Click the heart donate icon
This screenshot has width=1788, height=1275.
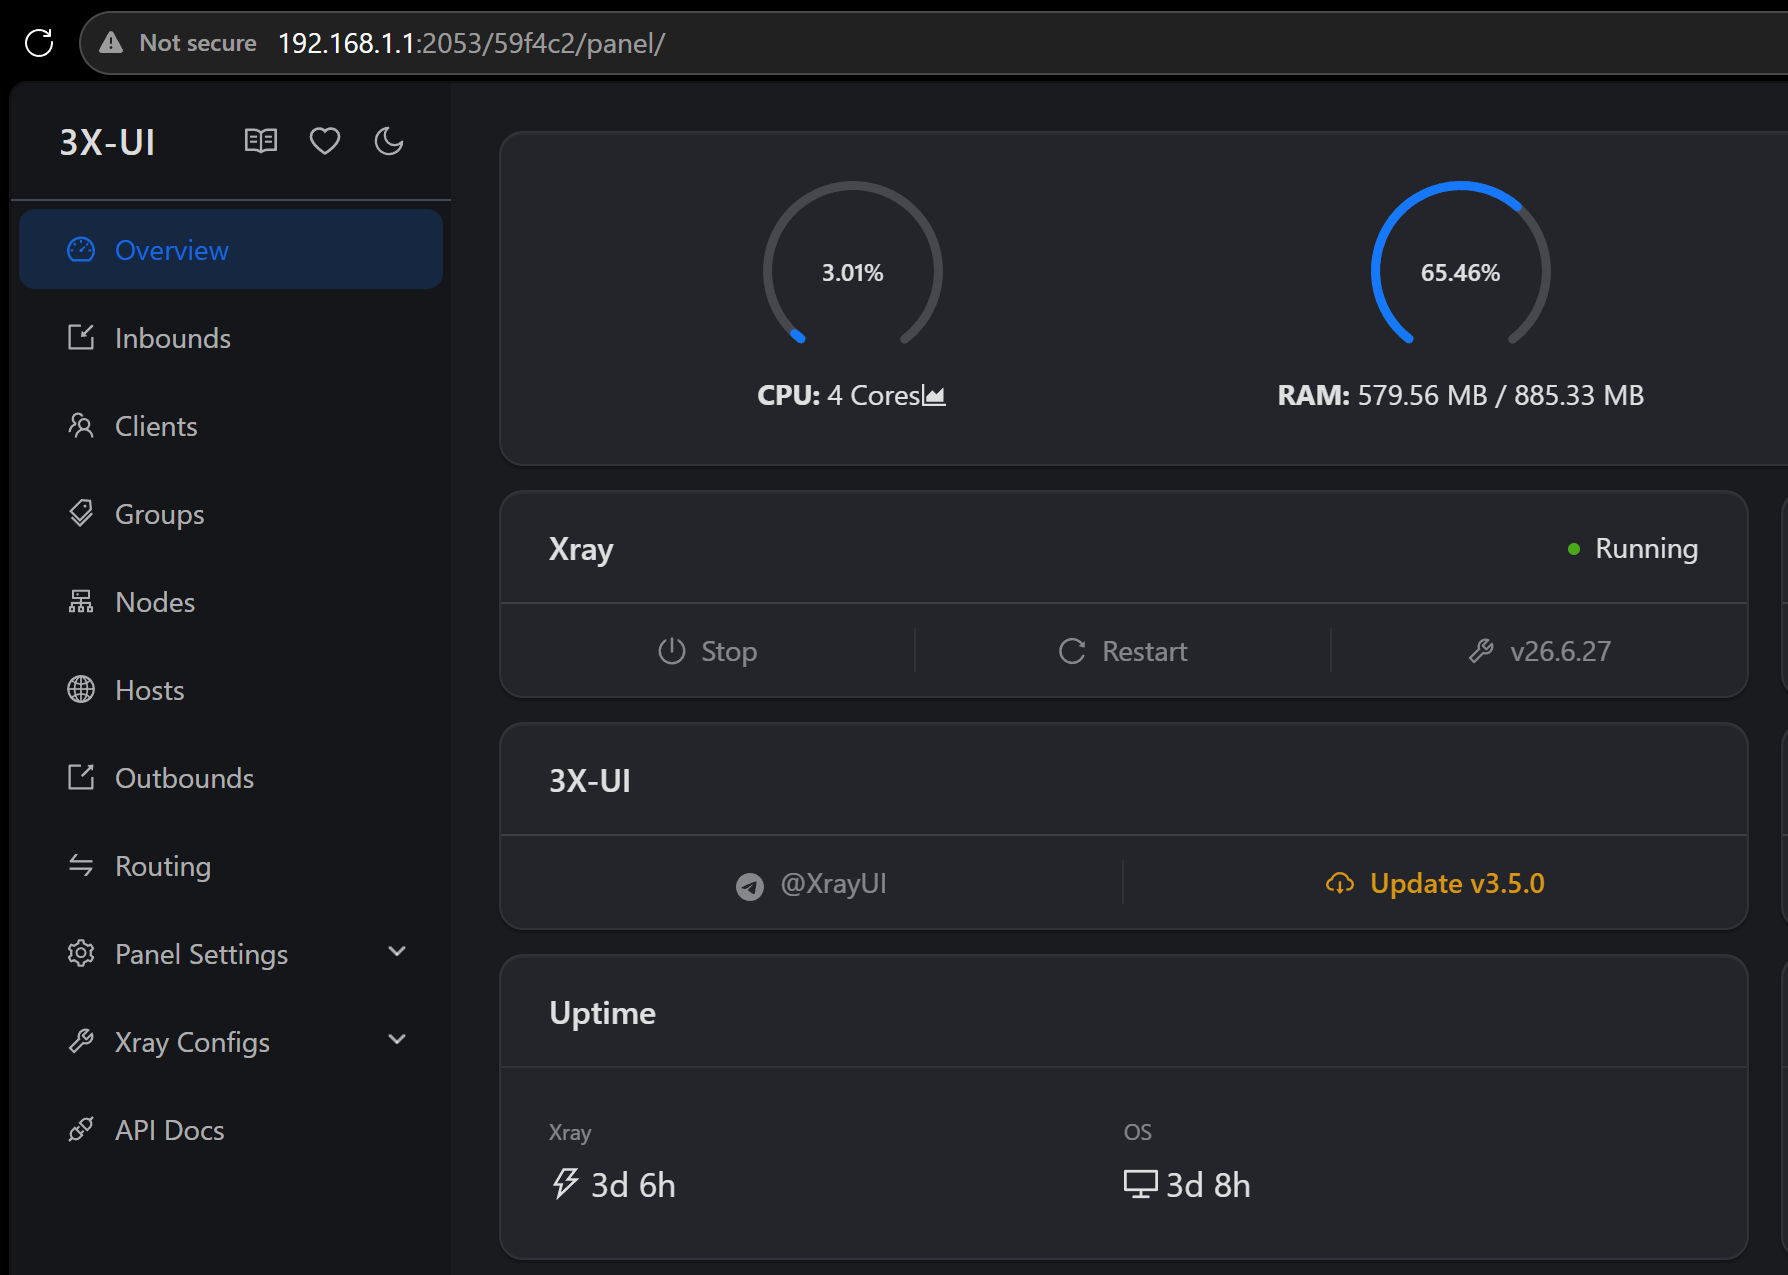[325, 141]
